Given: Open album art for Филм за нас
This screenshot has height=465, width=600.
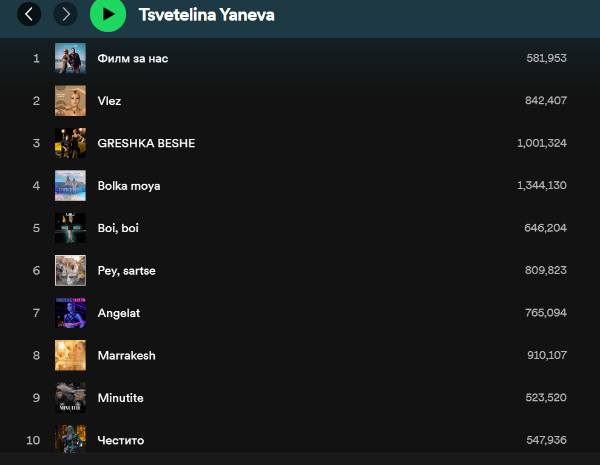Looking at the screenshot, I should pyautogui.click(x=70, y=58).
